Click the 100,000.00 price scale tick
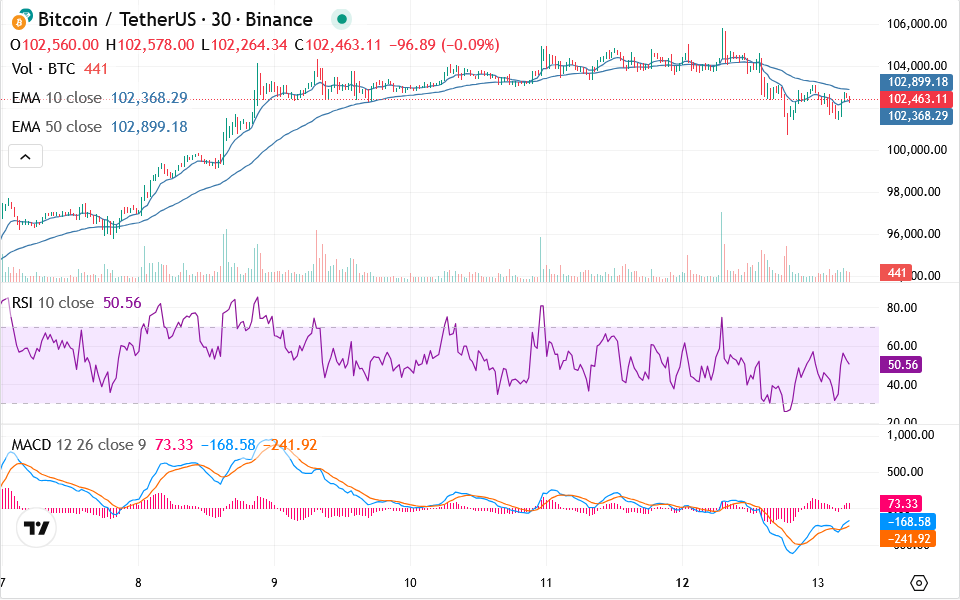Screen dimensions: 960x600 [917, 149]
